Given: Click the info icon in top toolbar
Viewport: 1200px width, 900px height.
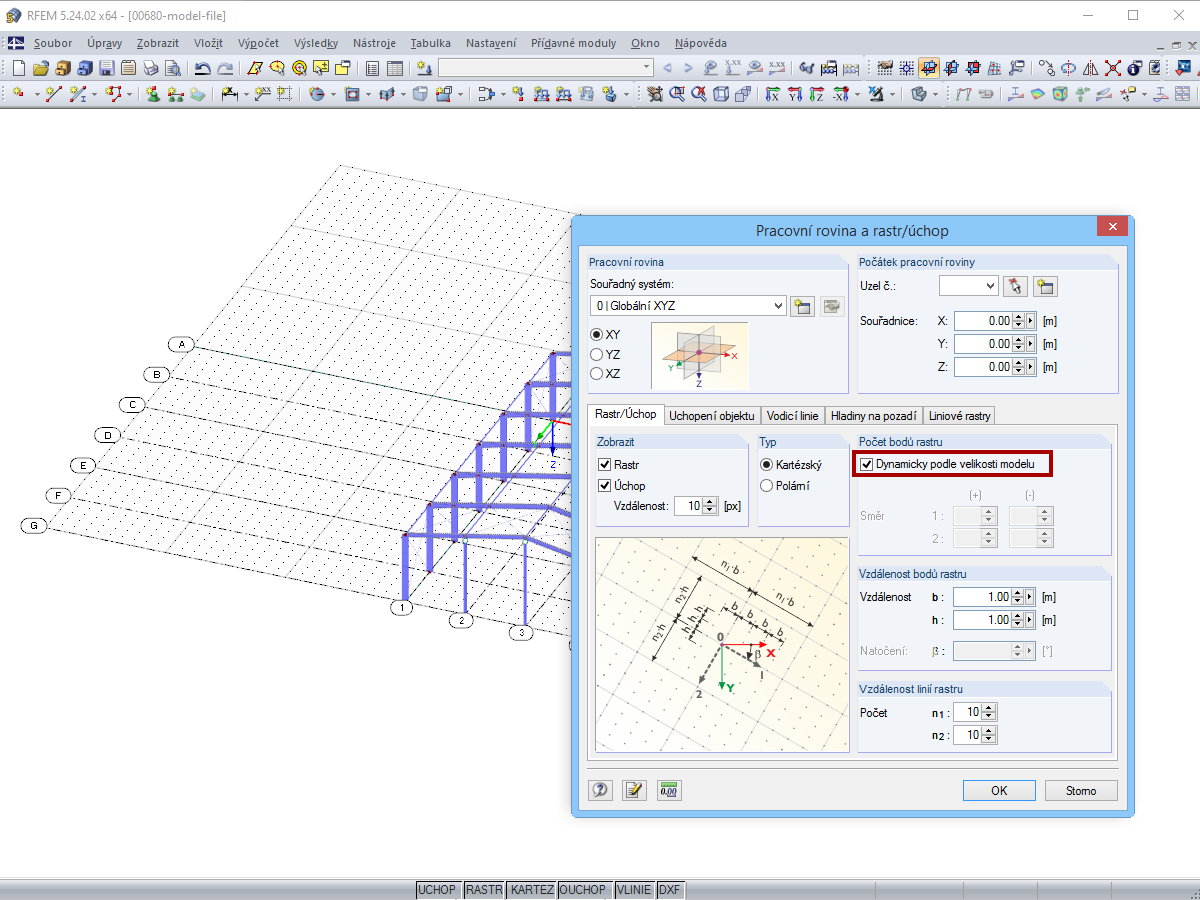Looking at the screenshot, I should point(1135,68).
